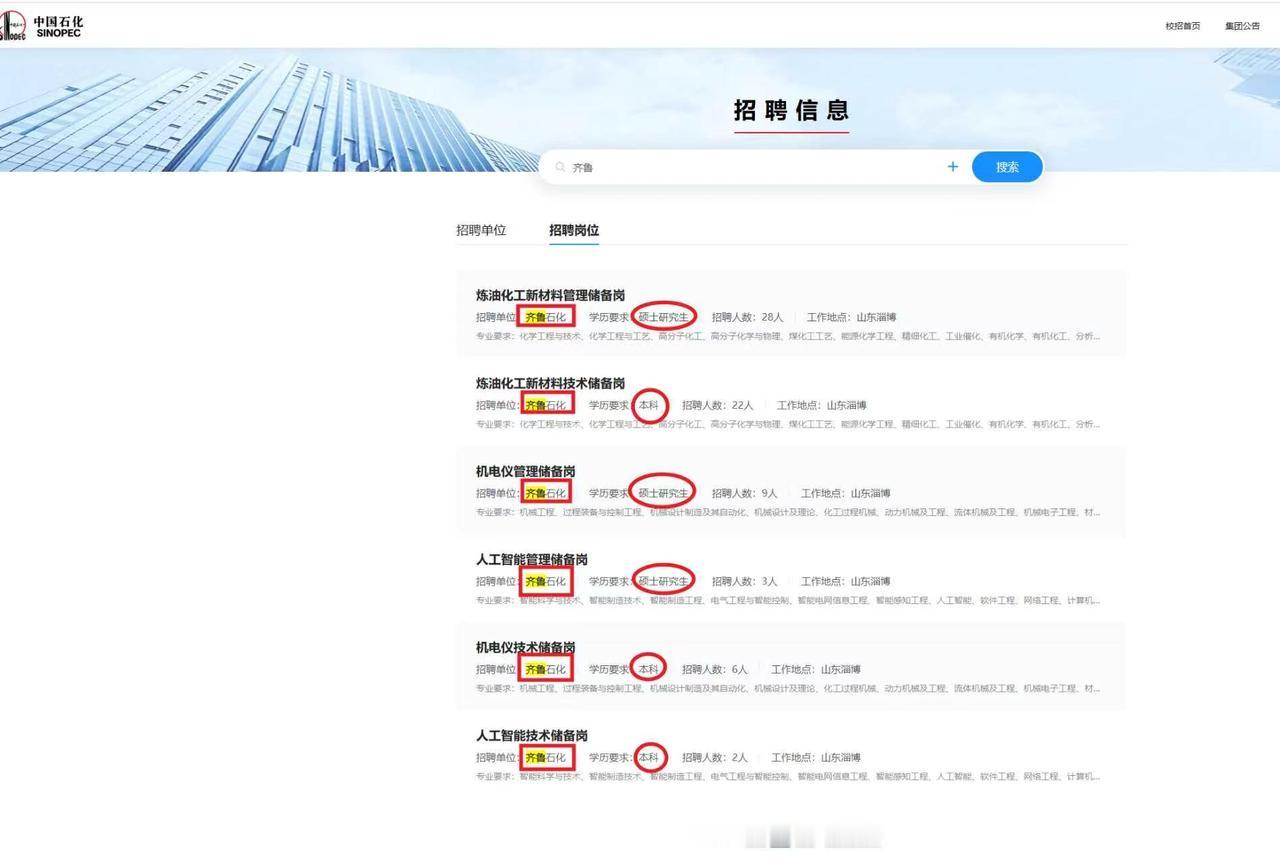
Task: Click the 专业要求 line under 人工智能技术储备岗
Action: coord(788,776)
